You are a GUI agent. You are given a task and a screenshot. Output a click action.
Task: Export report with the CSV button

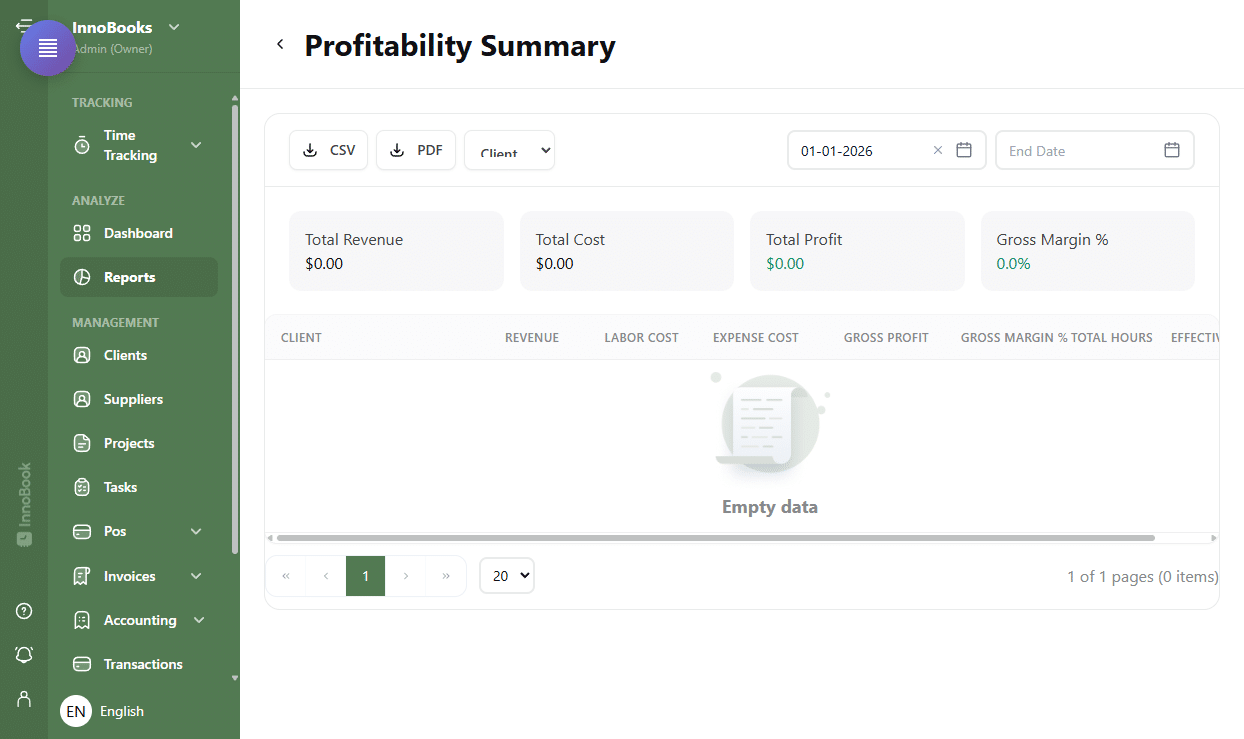pyautogui.click(x=328, y=150)
